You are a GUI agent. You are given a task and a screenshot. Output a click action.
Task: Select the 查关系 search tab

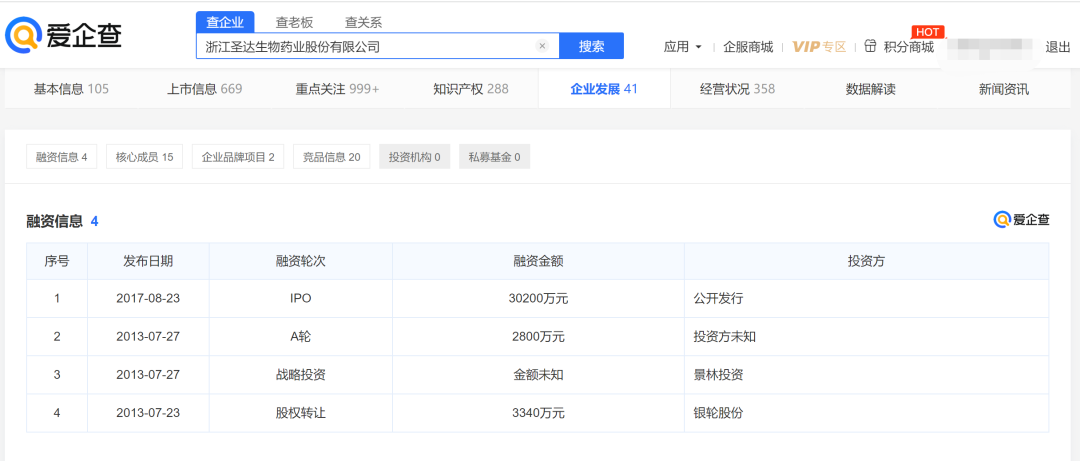[363, 22]
